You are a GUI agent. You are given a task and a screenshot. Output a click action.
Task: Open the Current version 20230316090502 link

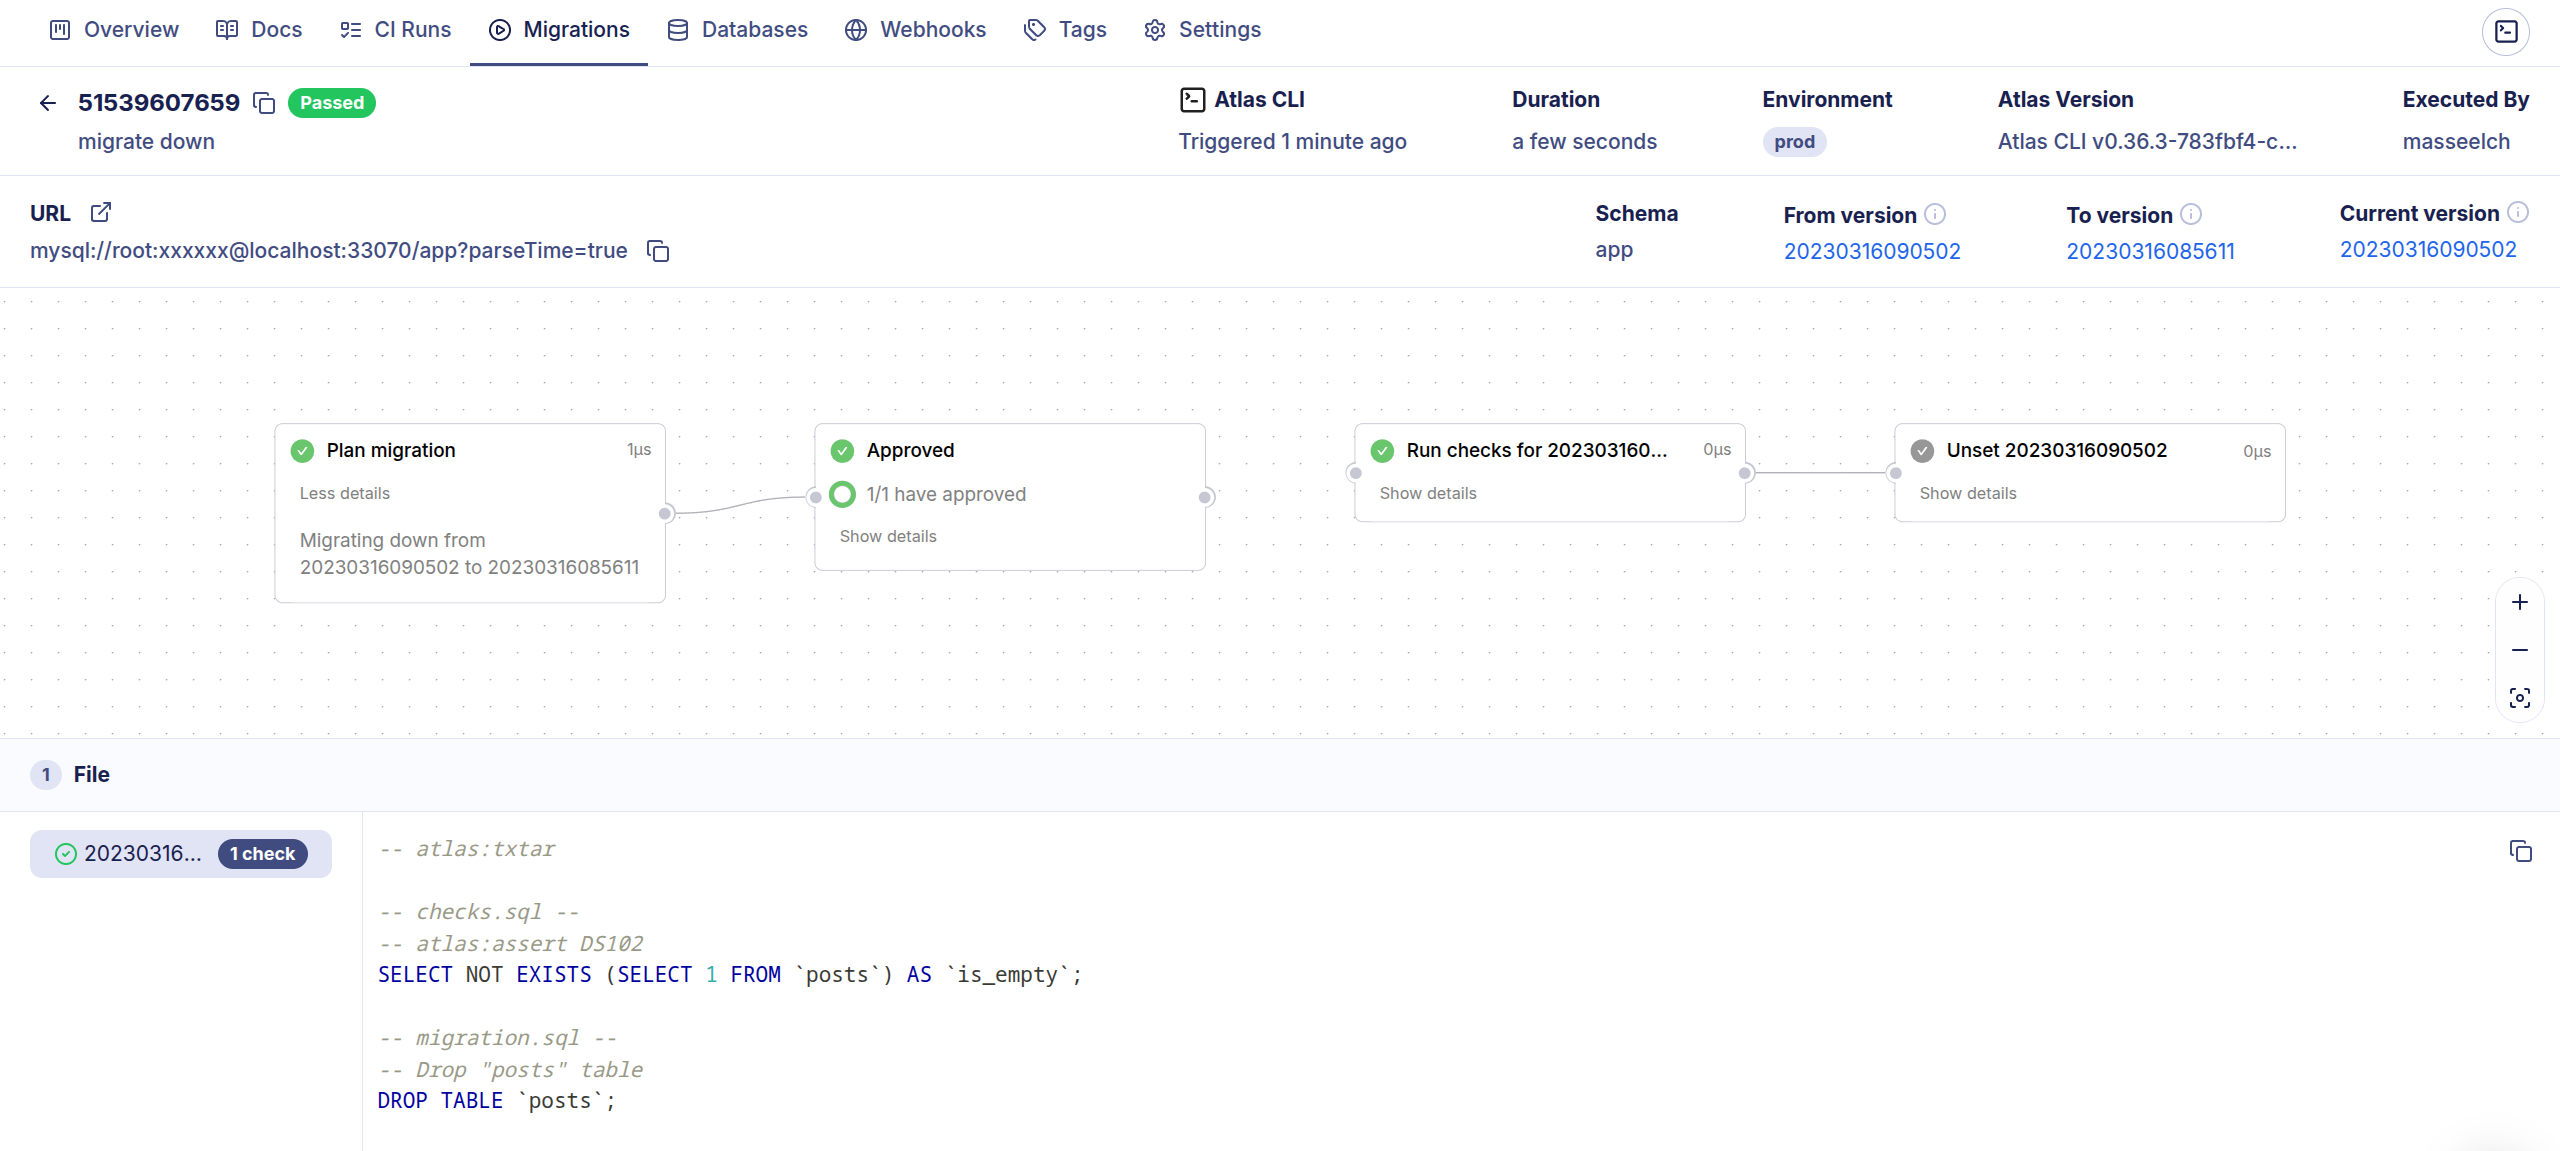2427,249
